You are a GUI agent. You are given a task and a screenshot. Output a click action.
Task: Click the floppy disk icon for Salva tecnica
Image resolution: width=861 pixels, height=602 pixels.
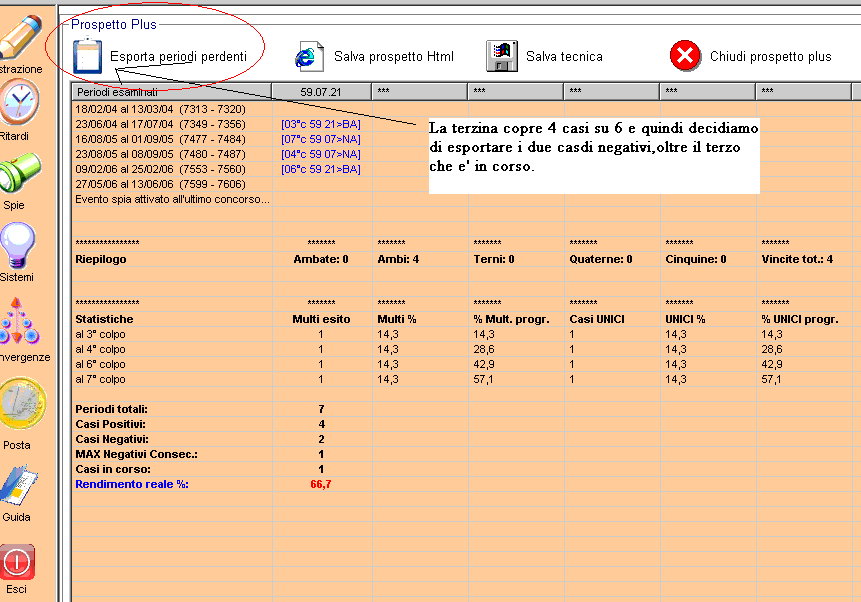point(502,56)
